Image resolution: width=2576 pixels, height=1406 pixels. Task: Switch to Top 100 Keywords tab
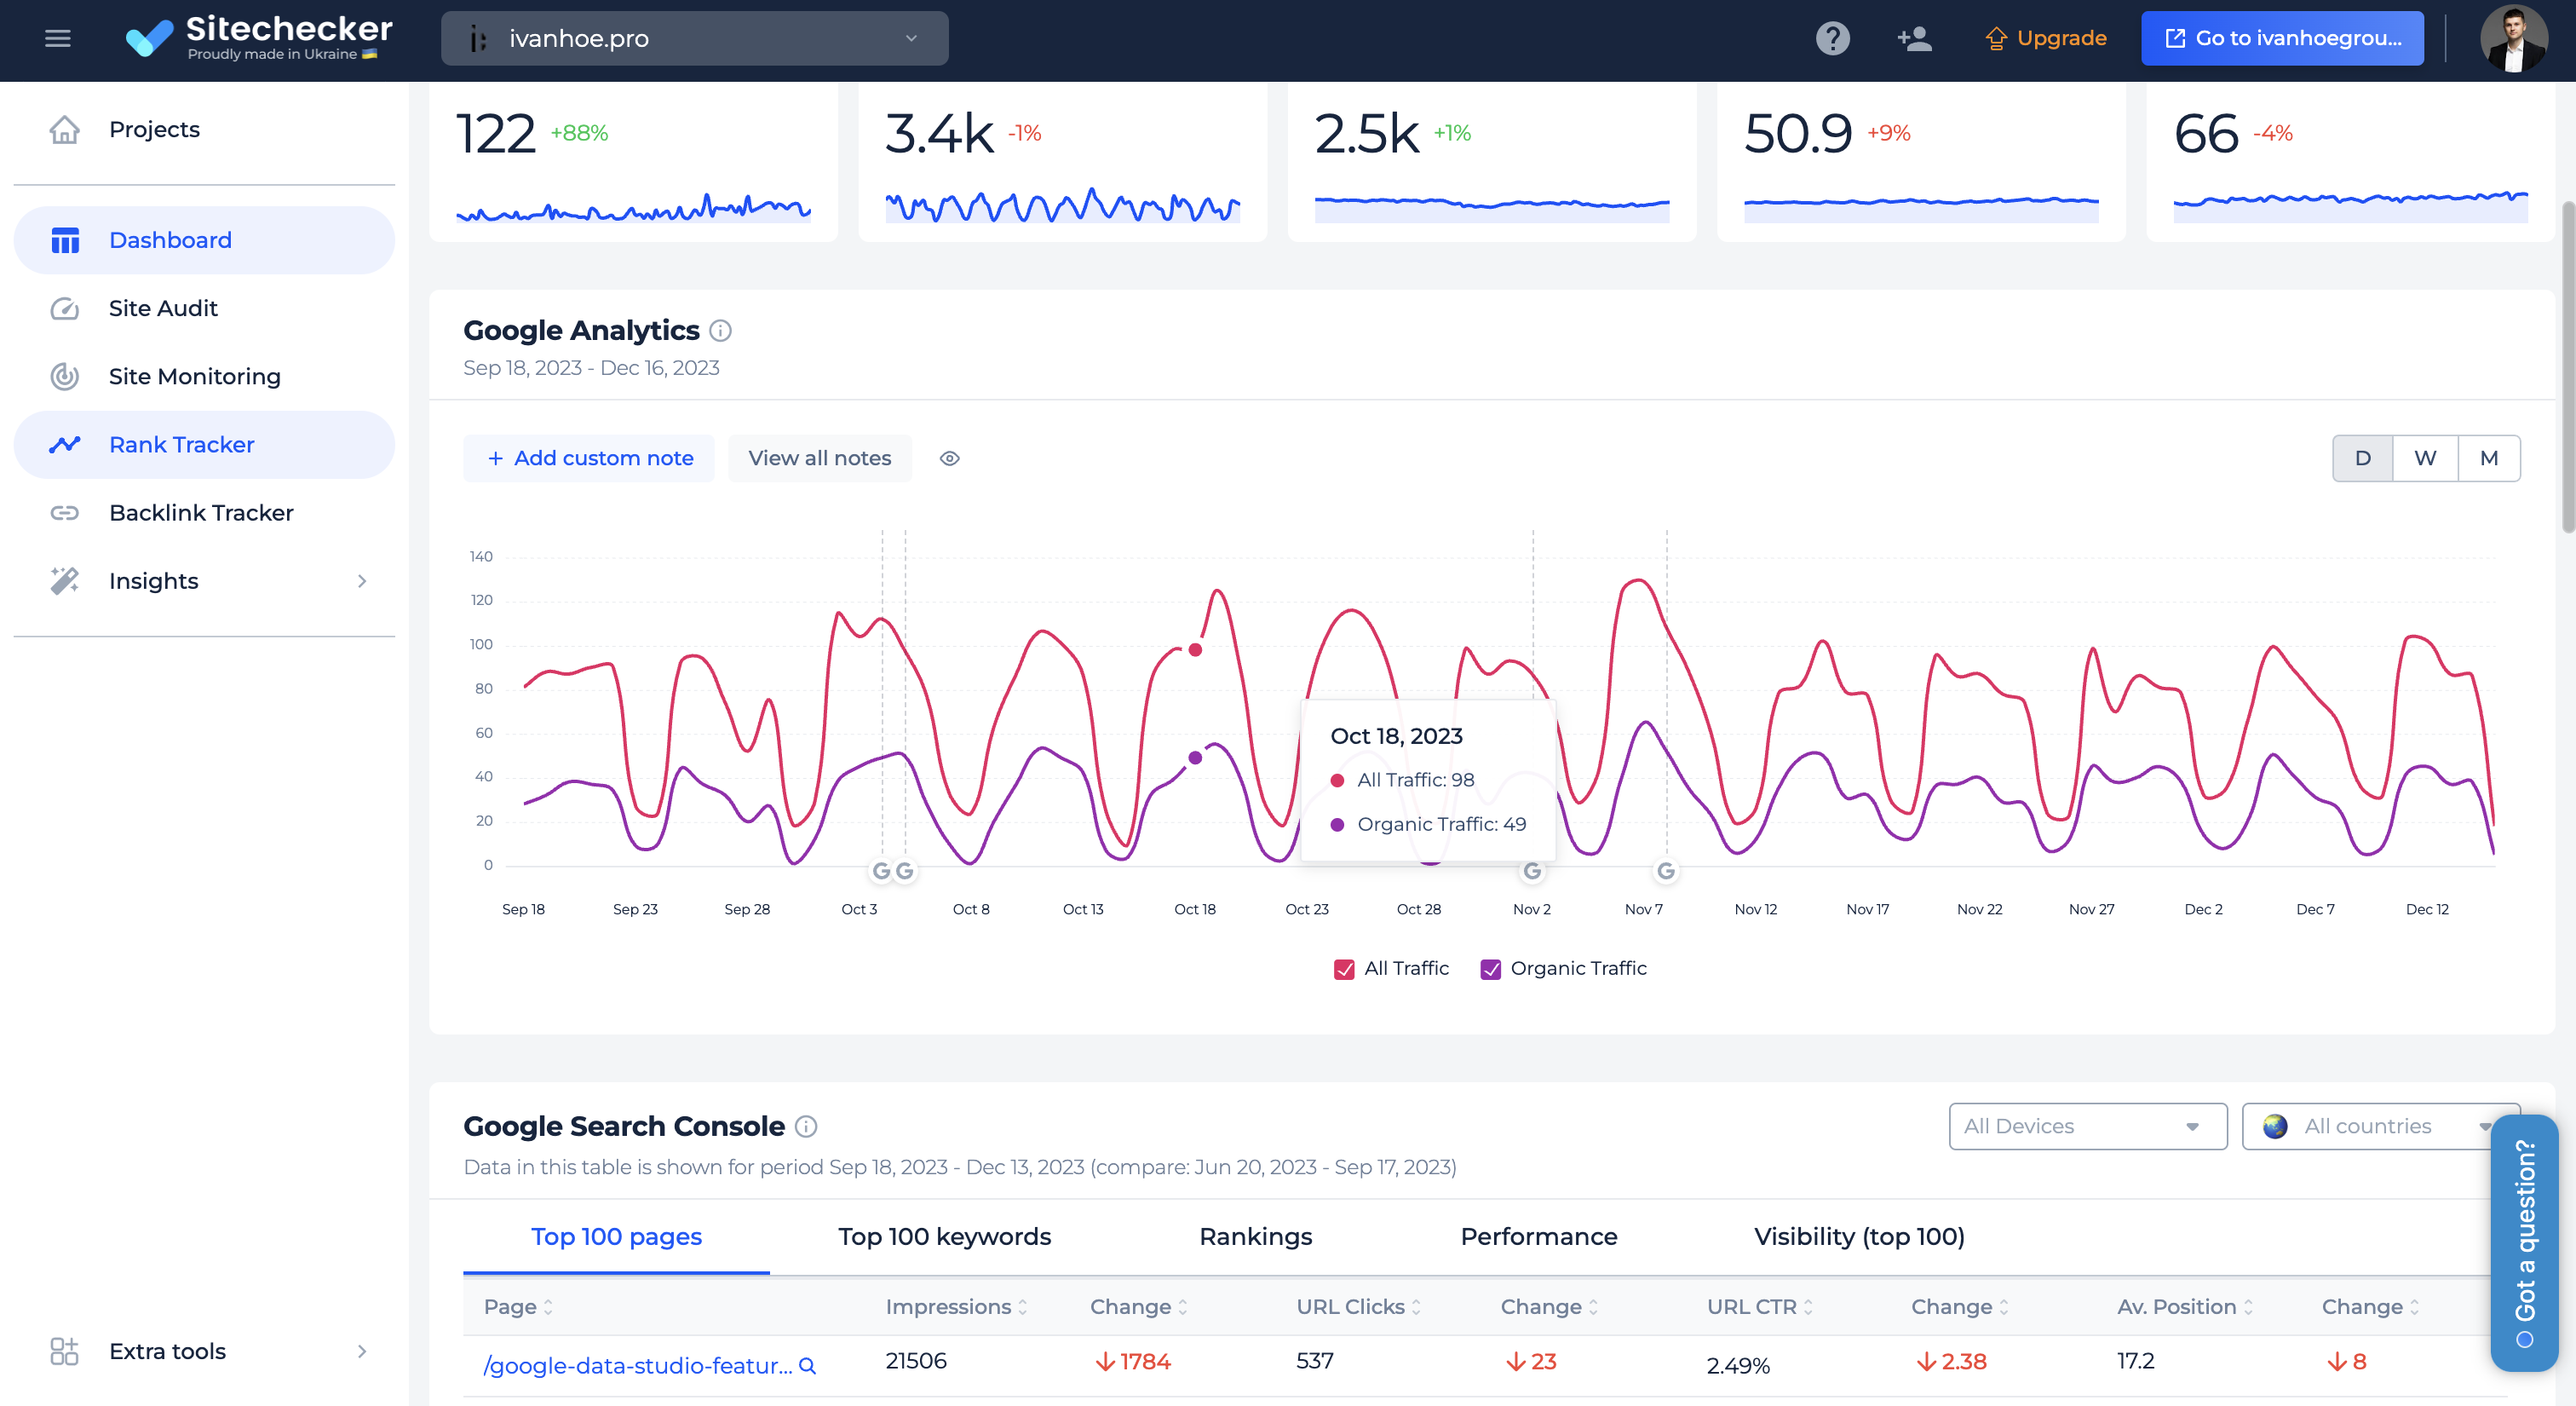pos(945,1236)
